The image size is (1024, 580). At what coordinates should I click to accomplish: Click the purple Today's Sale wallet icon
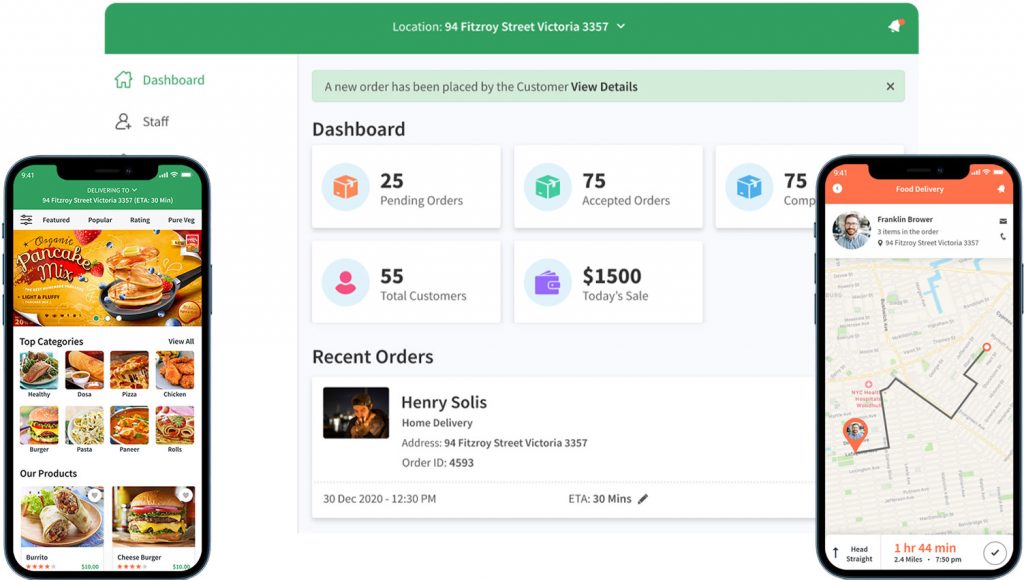(x=547, y=282)
